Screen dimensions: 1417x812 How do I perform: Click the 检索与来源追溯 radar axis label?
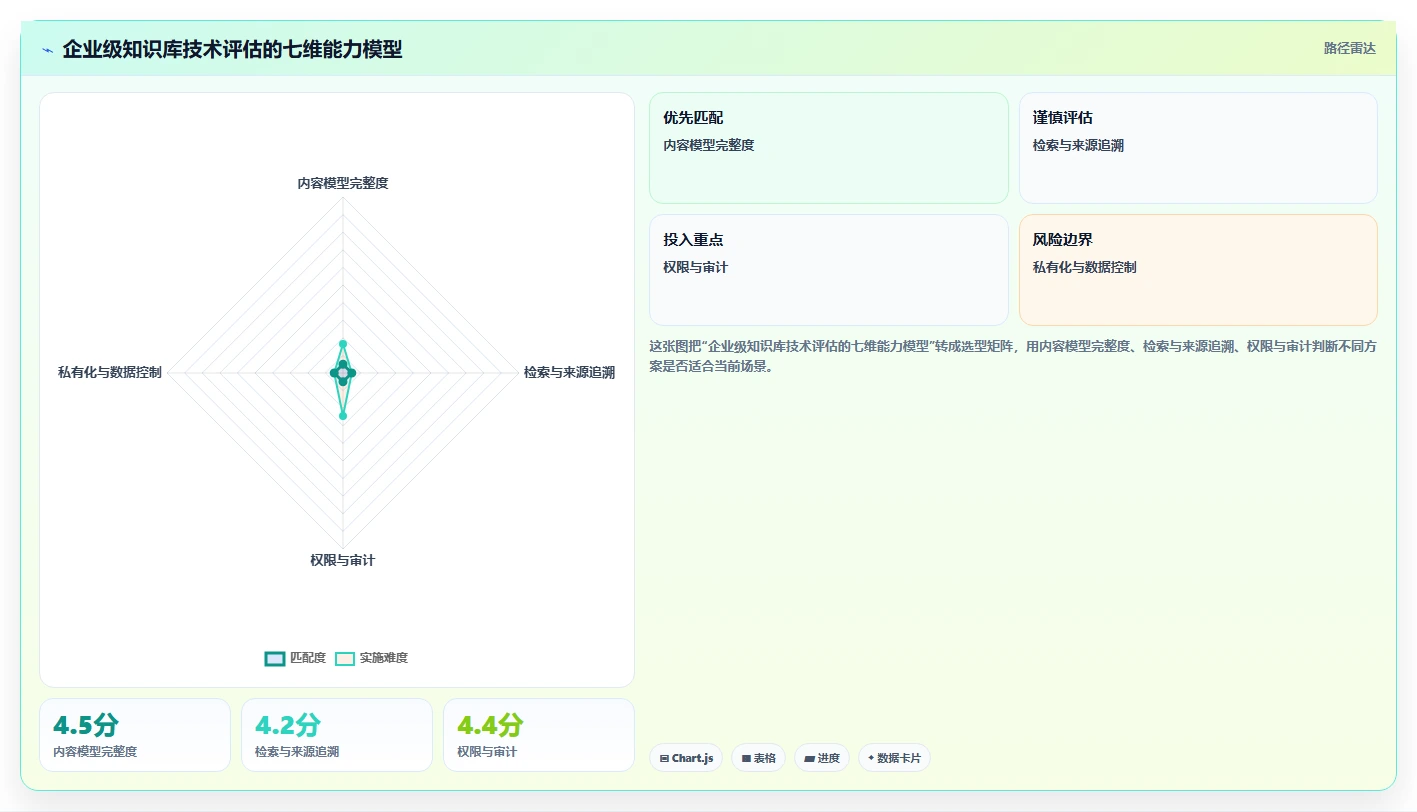coord(569,372)
